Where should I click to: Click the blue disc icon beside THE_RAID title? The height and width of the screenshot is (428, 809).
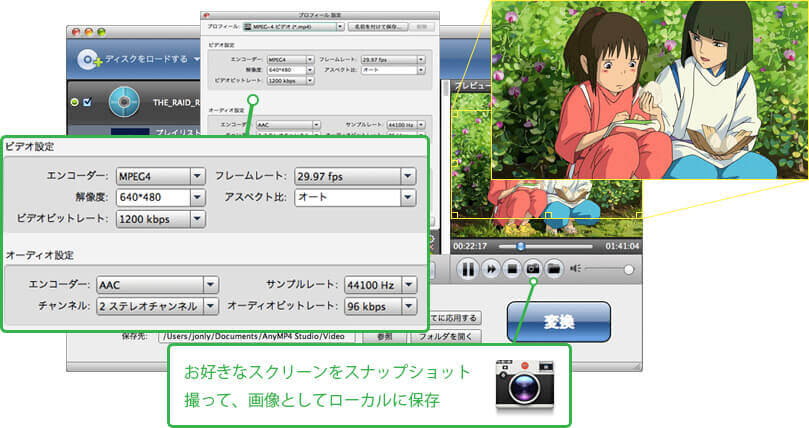pyautogui.click(x=124, y=102)
